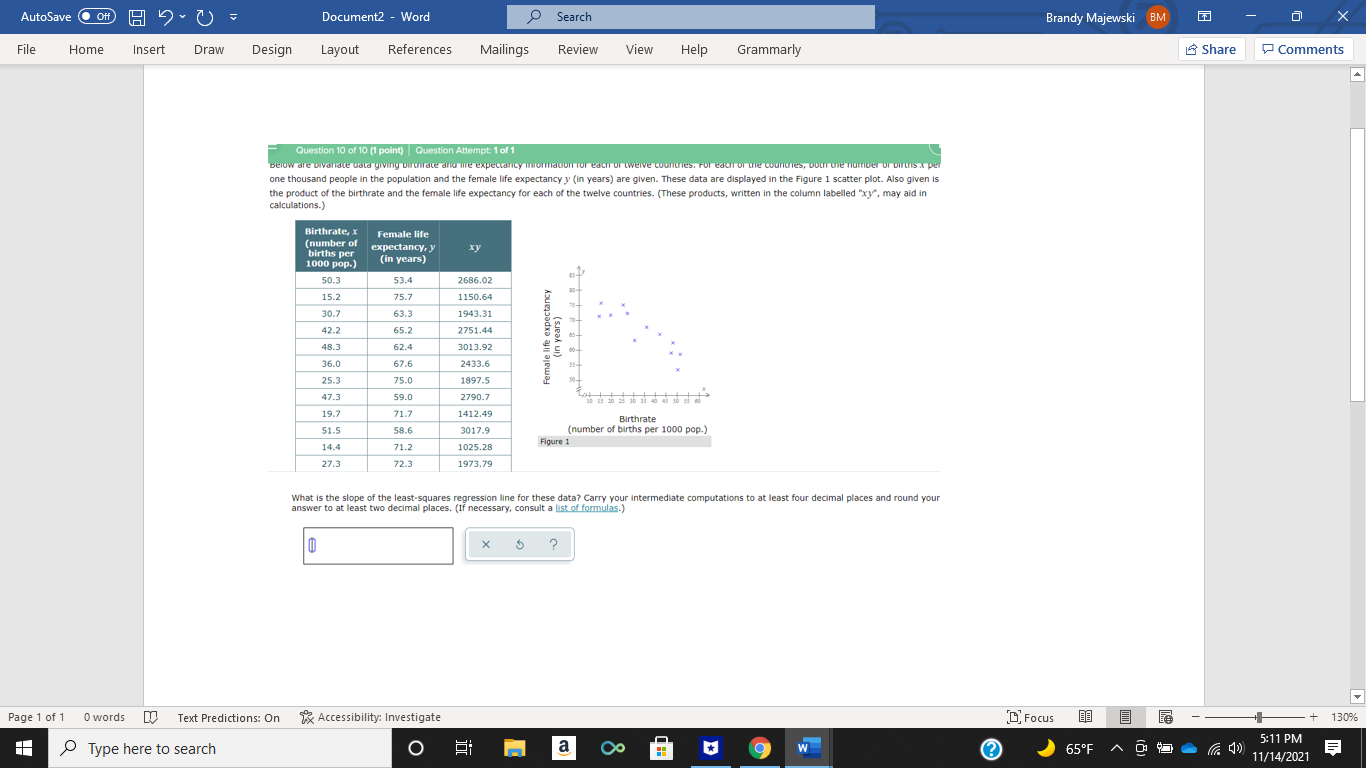
Task: Switch to Read Mode view in status bar
Action: click(x=1085, y=717)
